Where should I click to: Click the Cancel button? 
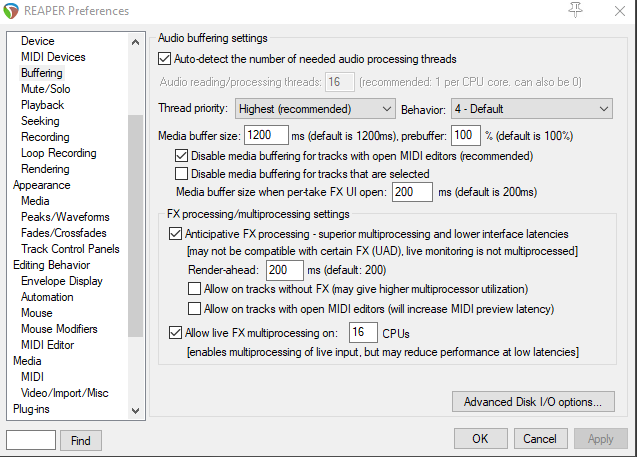click(540, 439)
